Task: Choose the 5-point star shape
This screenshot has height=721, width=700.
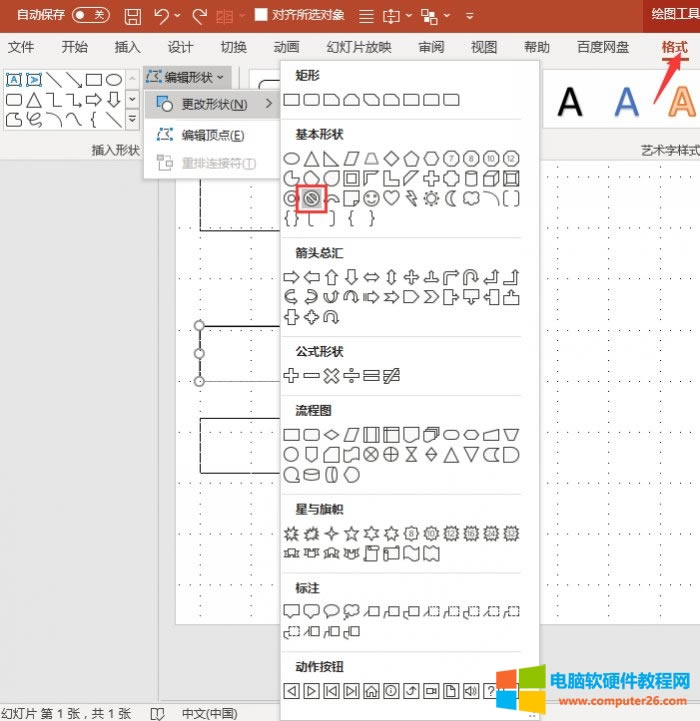Action: pos(351,533)
